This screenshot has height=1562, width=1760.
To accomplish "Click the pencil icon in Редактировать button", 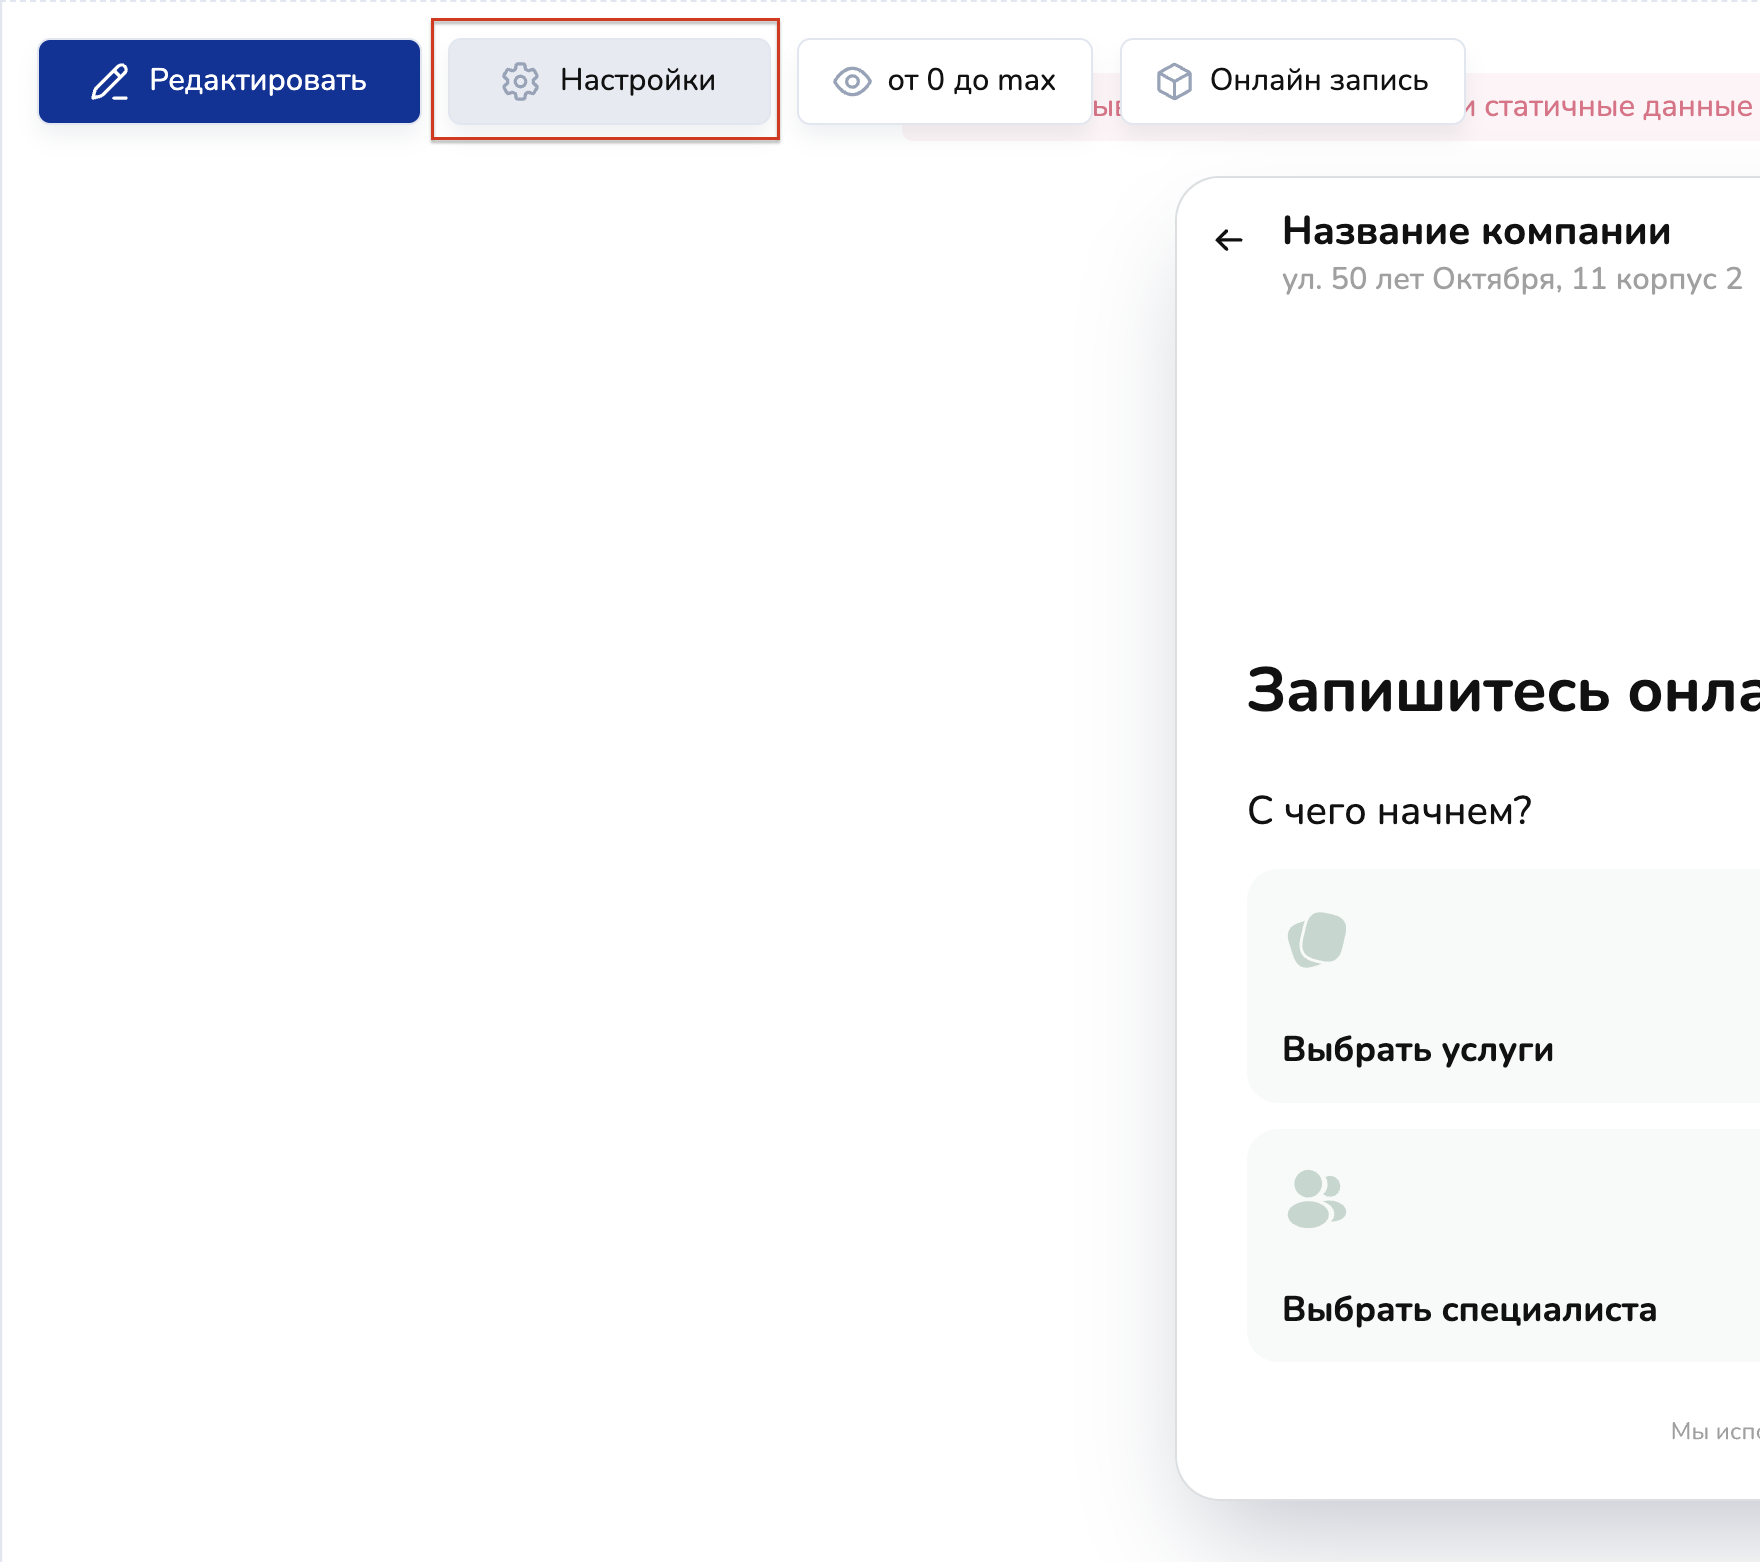I will pyautogui.click(x=110, y=82).
